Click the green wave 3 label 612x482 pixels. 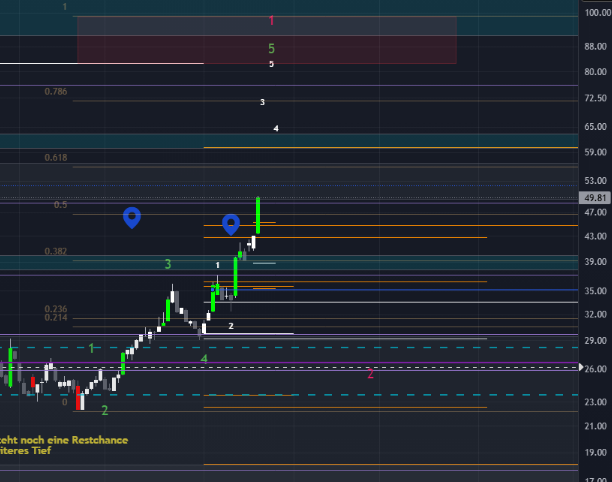pos(168,264)
